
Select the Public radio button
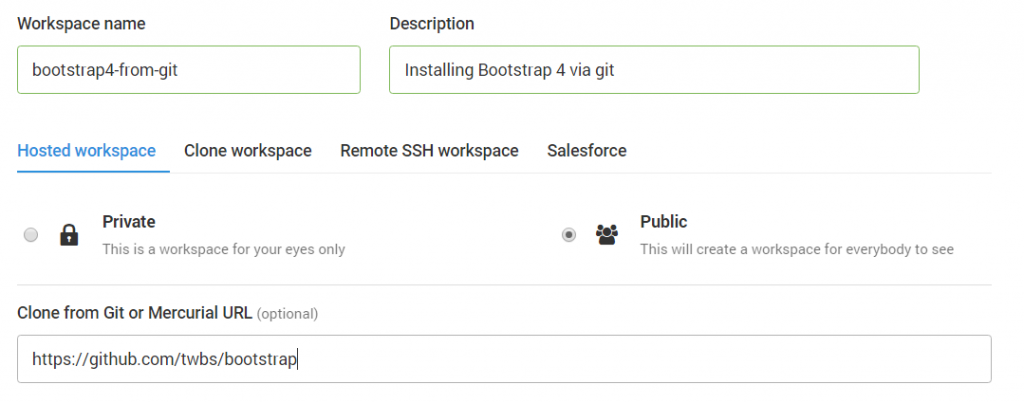pos(569,234)
